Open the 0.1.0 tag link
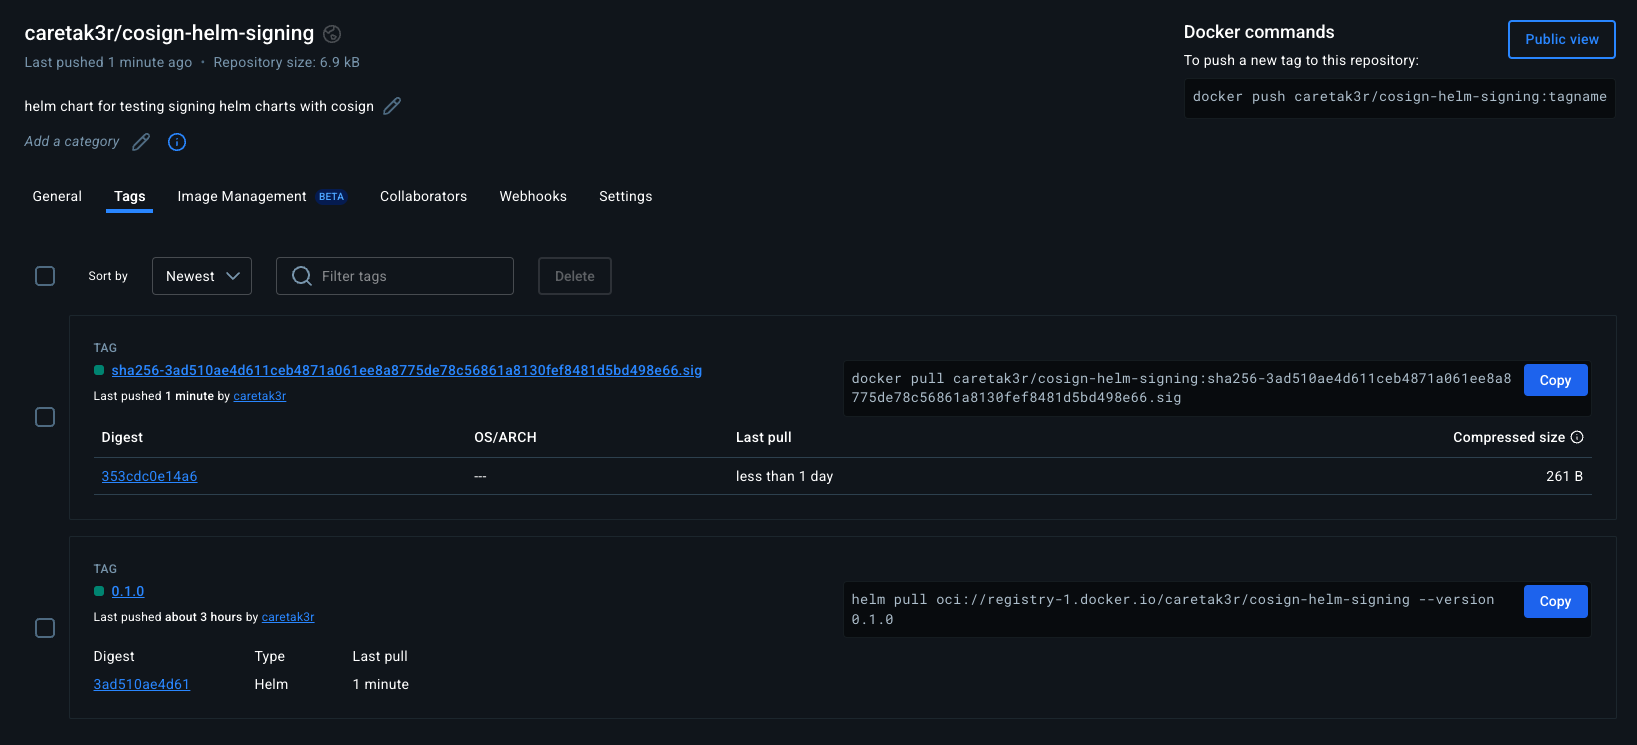This screenshot has height=745, width=1637. pyautogui.click(x=128, y=591)
